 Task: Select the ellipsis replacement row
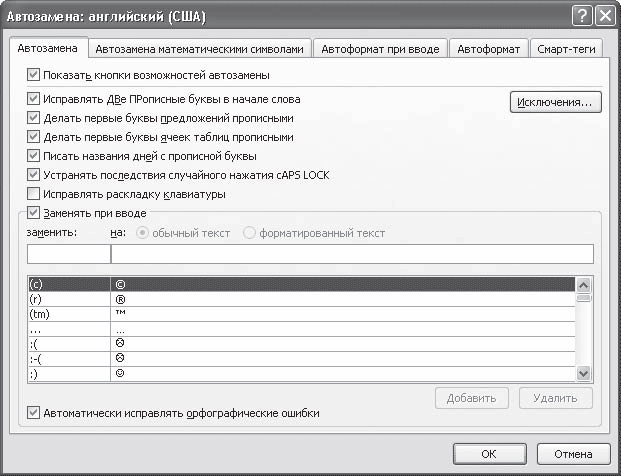(x=302, y=329)
